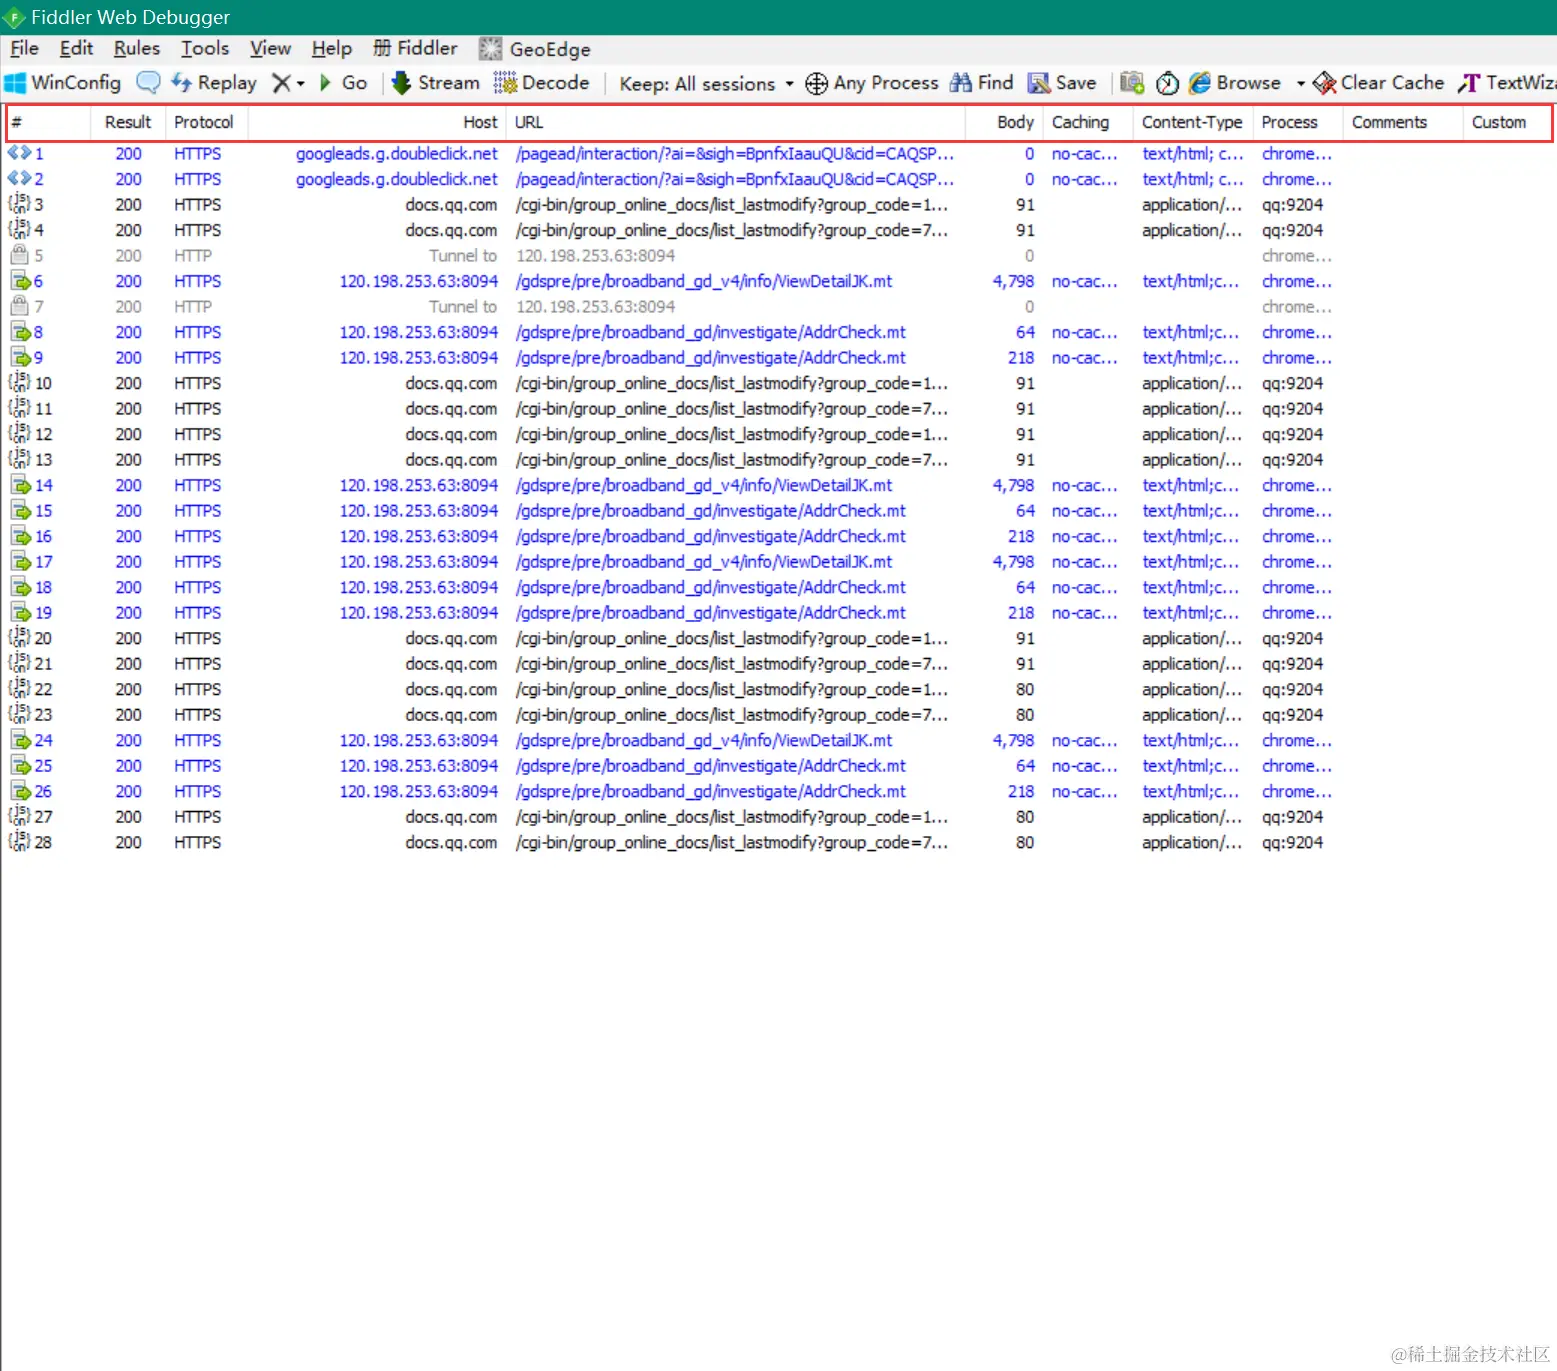Open the Rules menu
1557x1371 pixels.
point(137,48)
